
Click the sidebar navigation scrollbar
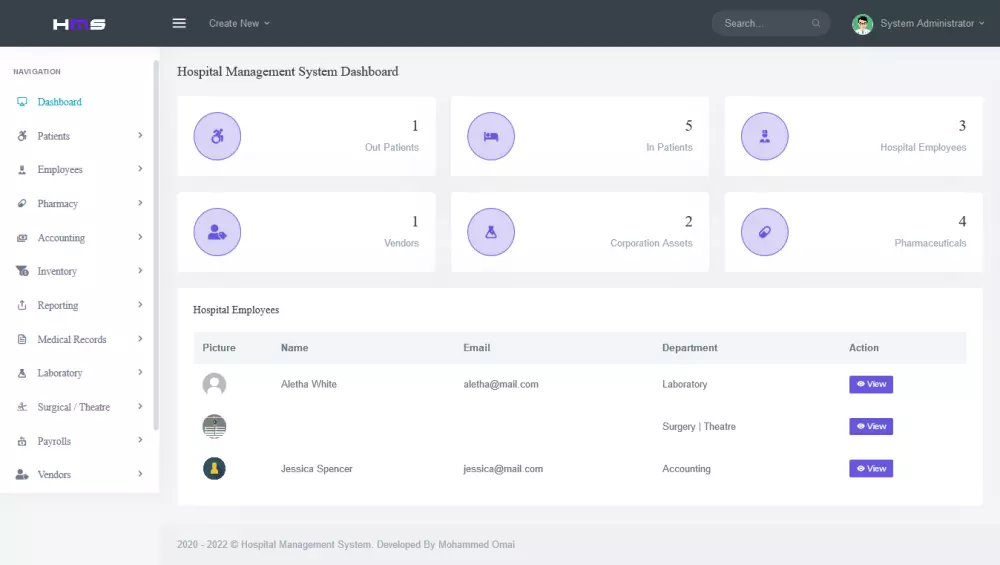[x=156, y=240]
